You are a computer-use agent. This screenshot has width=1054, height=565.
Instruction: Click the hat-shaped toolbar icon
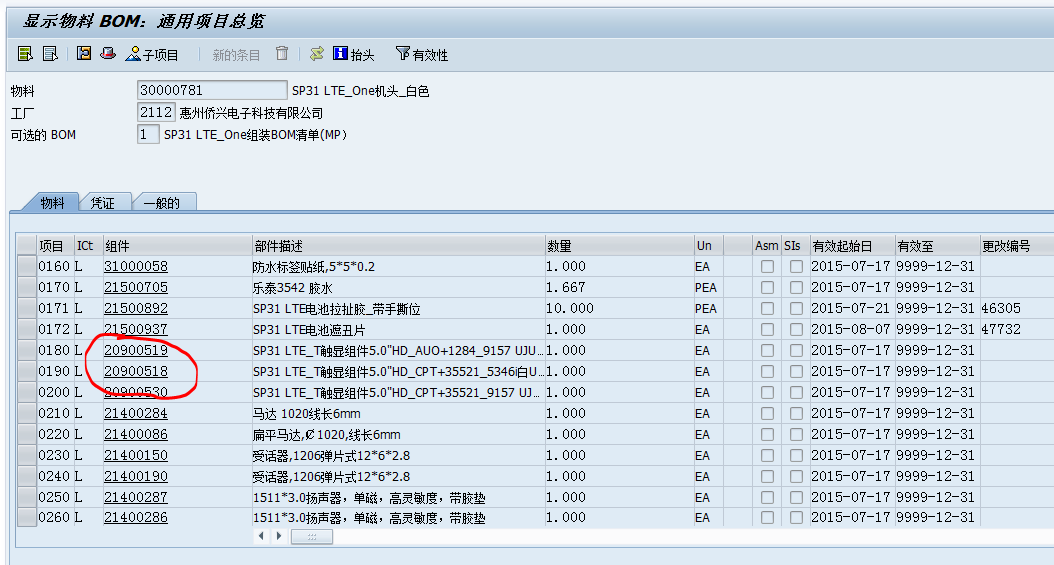click(108, 54)
